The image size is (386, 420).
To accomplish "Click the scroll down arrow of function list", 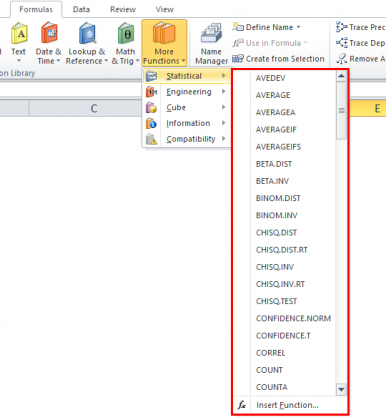I will (341, 389).
